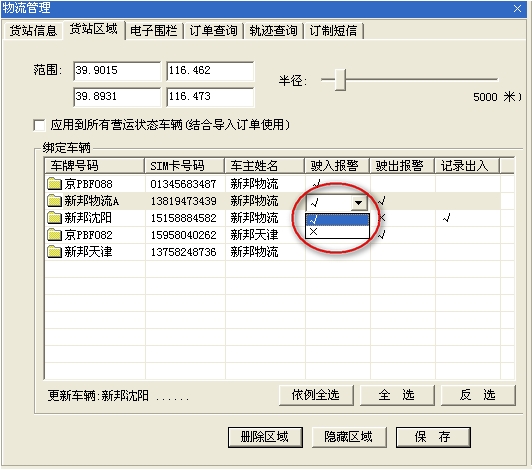Toggle 驶出报警 check for 新邦物流A
Viewport: 532px width, 470px height.
click(382, 201)
